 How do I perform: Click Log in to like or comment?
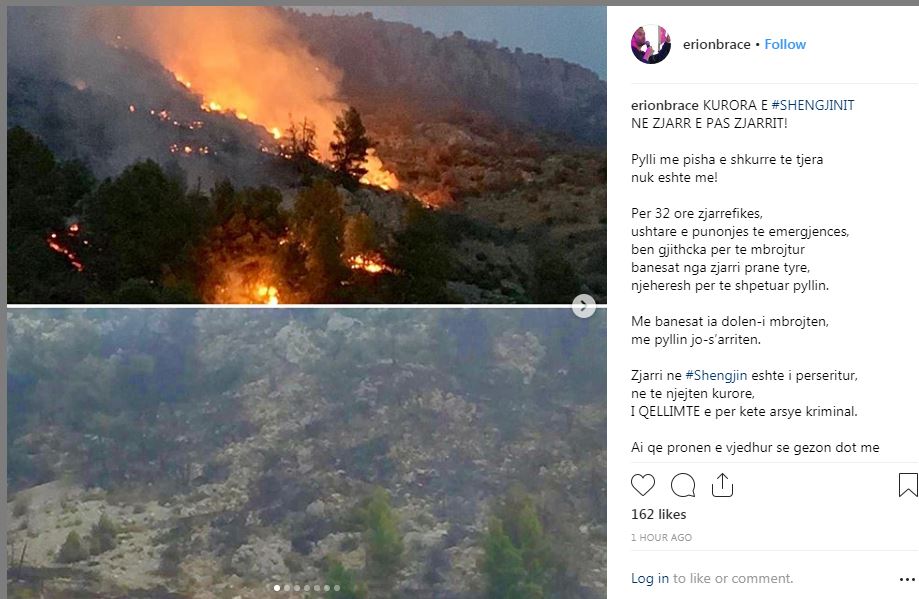click(x=649, y=578)
